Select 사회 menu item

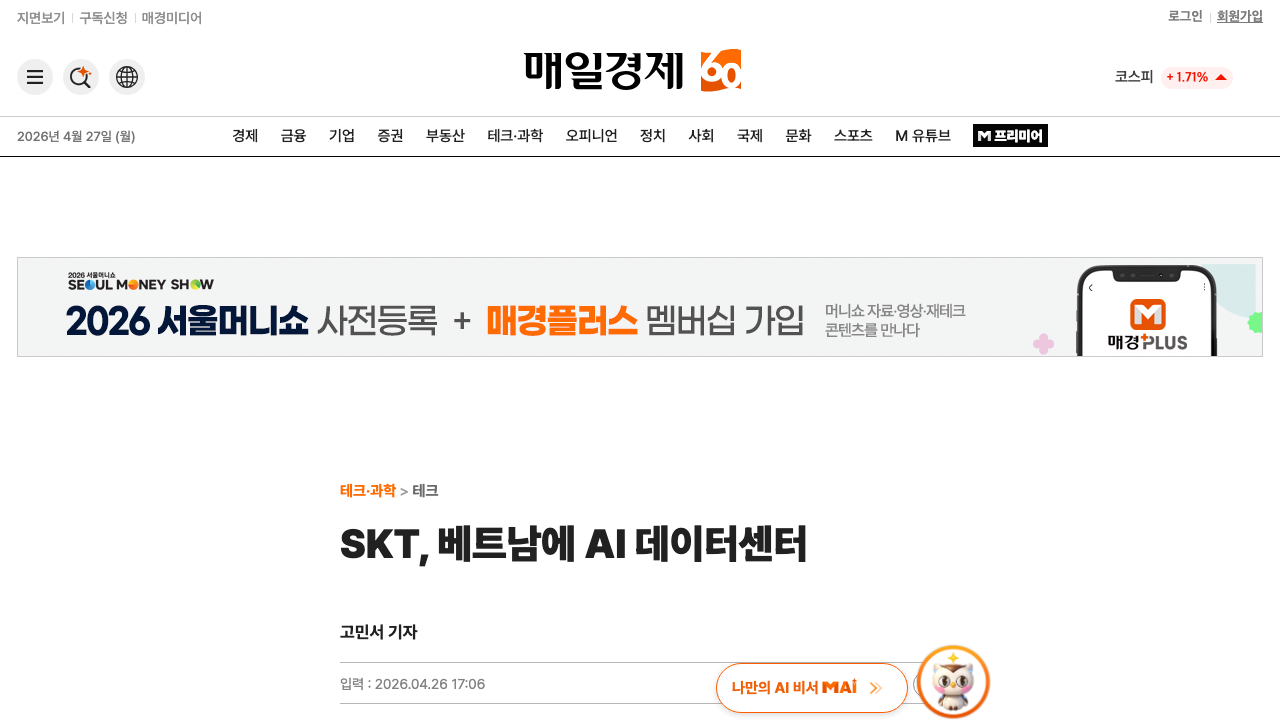pyautogui.click(x=701, y=136)
